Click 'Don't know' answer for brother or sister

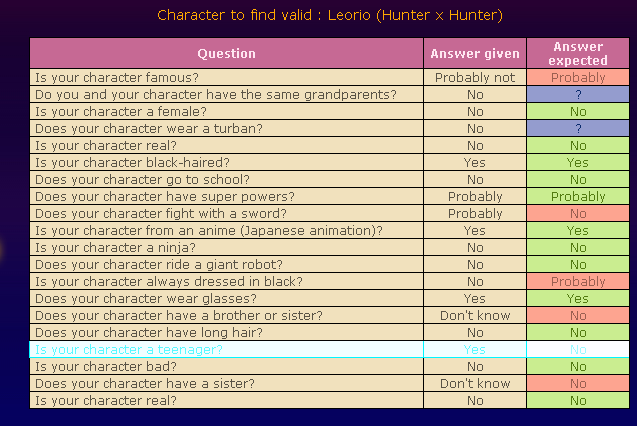(x=475, y=315)
